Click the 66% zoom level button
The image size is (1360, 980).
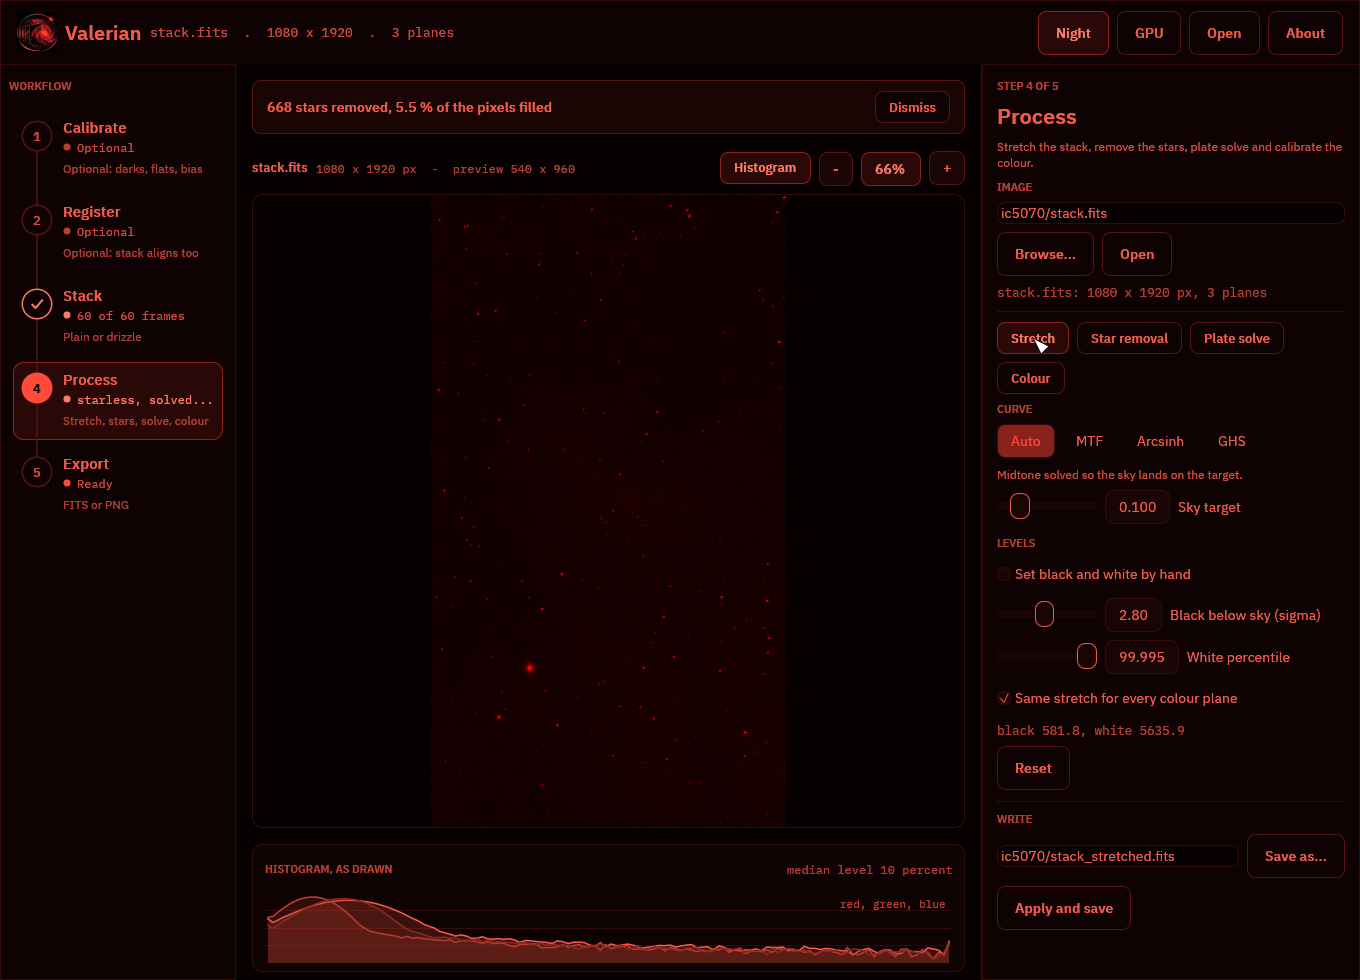click(x=891, y=169)
